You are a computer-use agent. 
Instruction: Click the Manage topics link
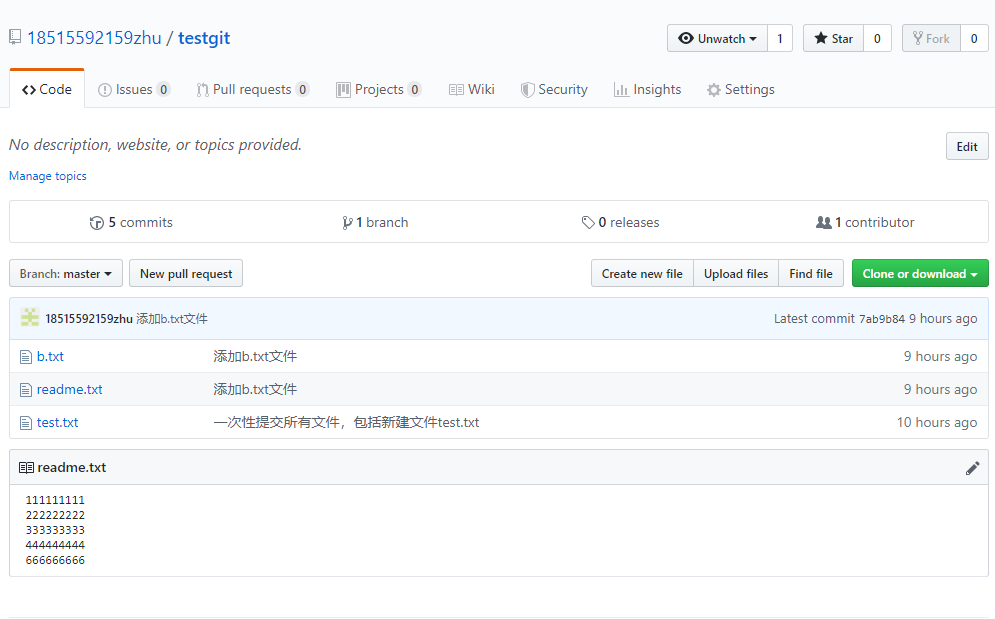(48, 176)
